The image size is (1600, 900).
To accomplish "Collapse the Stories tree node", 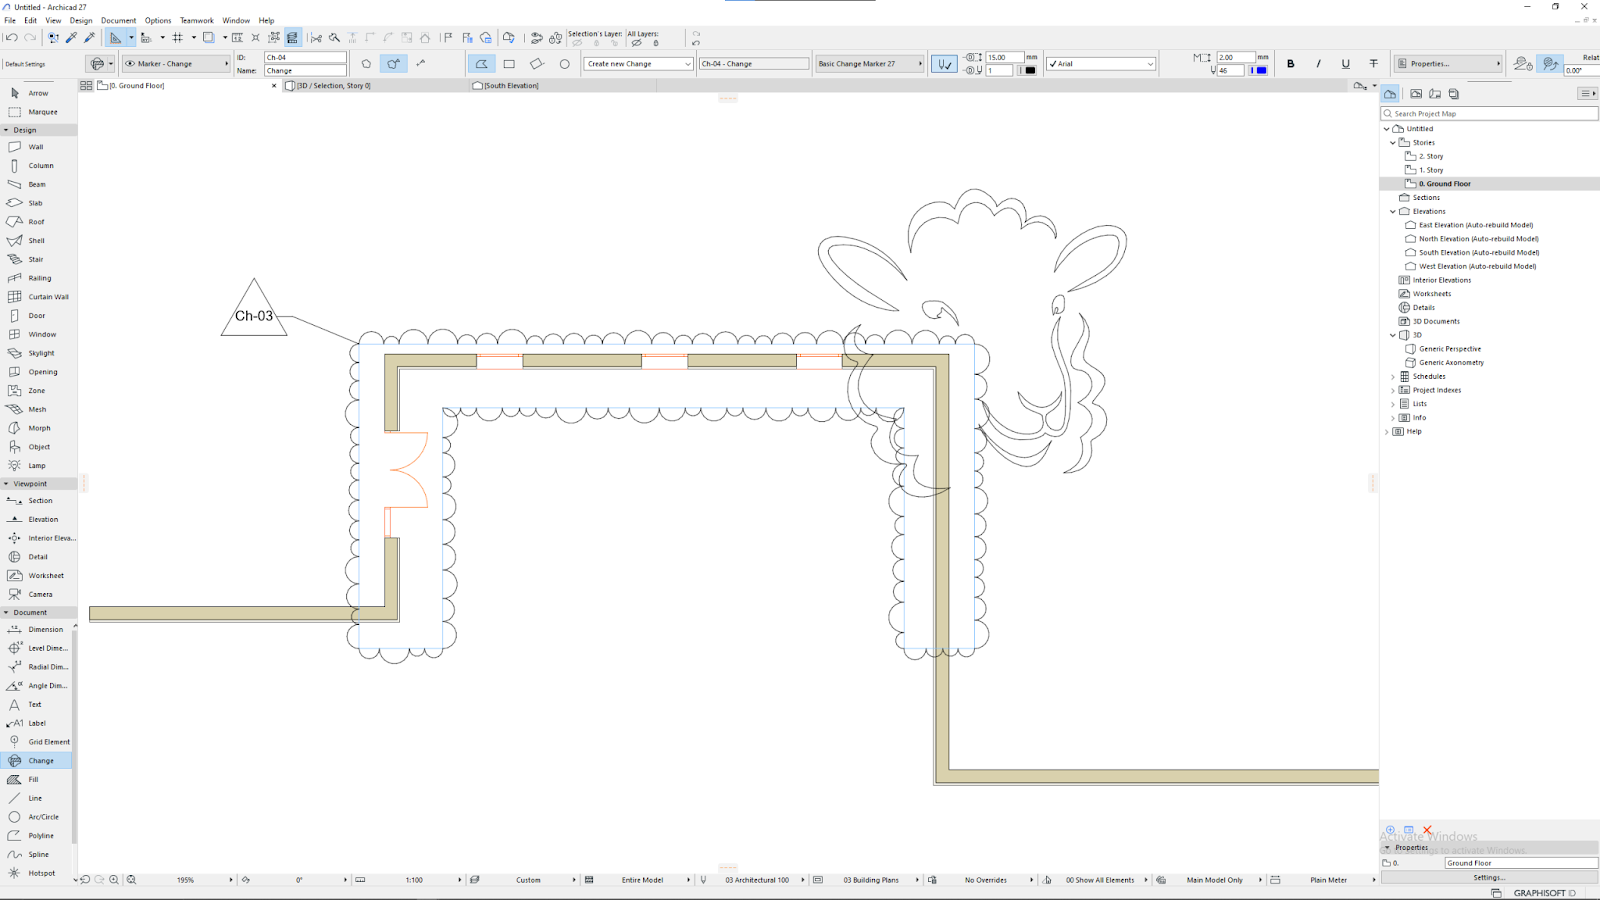I will [x=1393, y=143].
